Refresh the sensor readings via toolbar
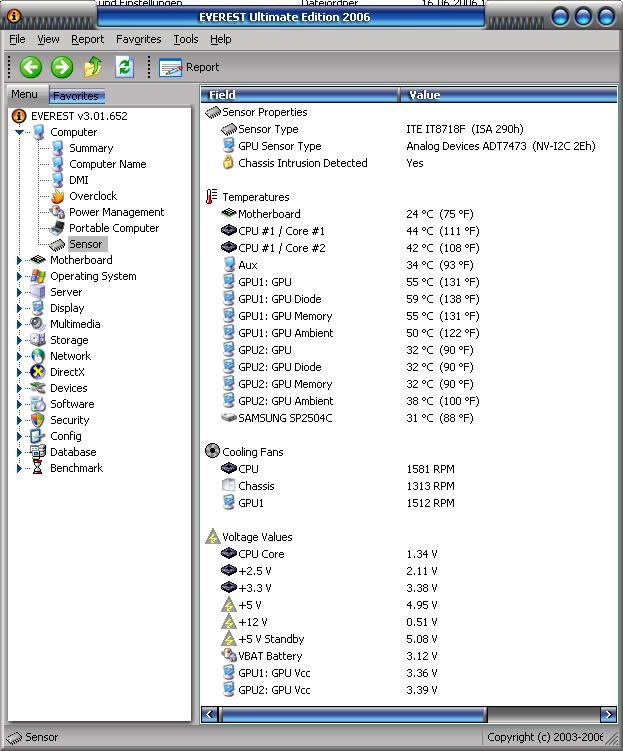 pyautogui.click(x=125, y=67)
